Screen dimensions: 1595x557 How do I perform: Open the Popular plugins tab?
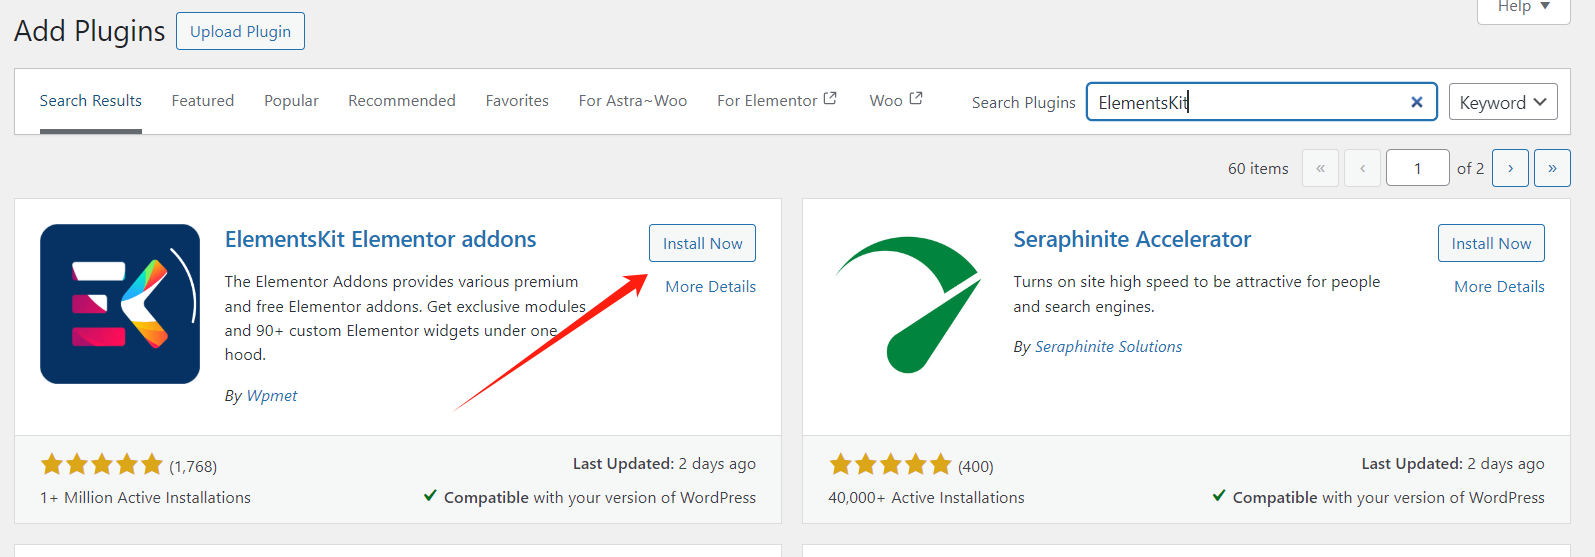(x=291, y=100)
